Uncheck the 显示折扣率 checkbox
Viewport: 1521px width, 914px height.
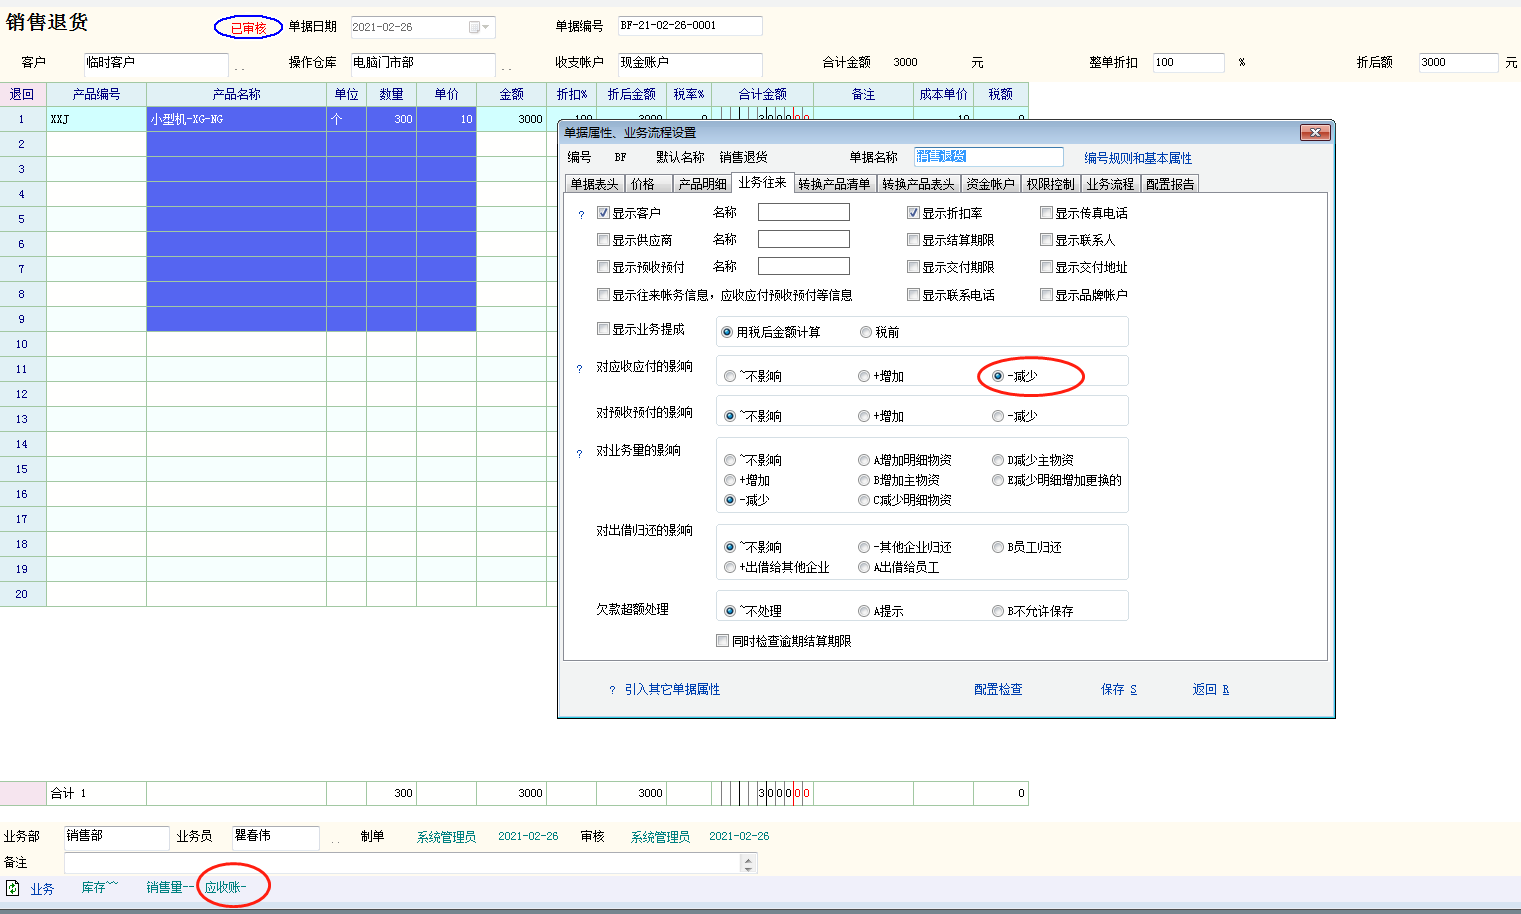tap(913, 213)
